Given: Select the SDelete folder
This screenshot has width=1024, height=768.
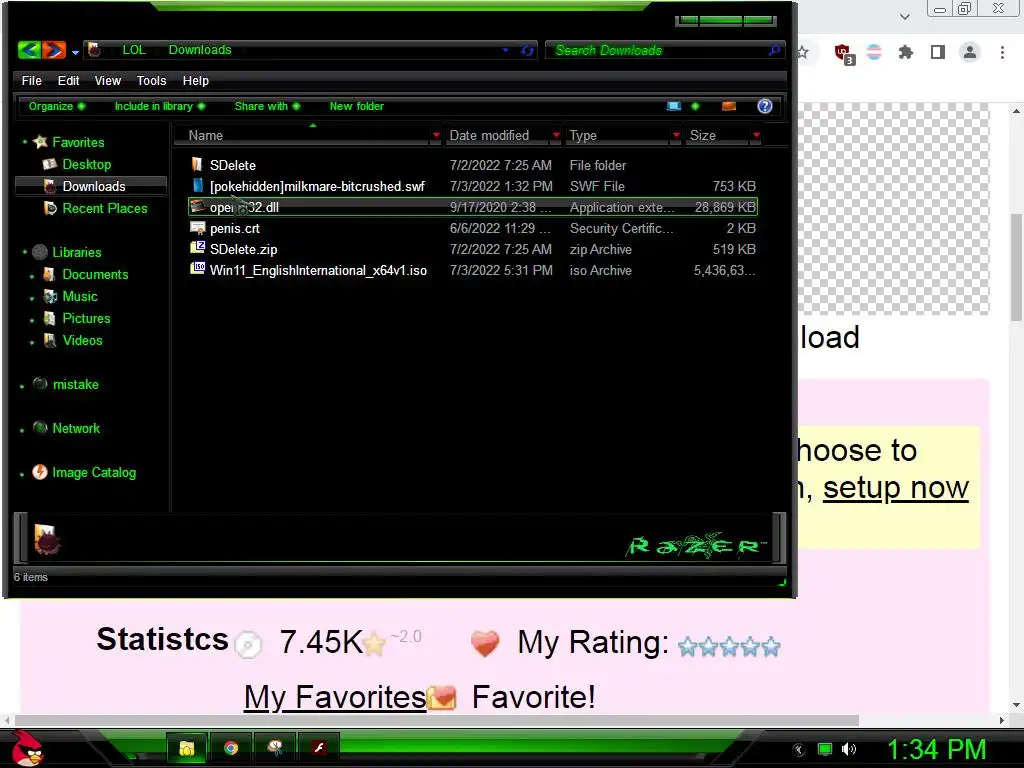Looking at the screenshot, I should click(473, 165).
